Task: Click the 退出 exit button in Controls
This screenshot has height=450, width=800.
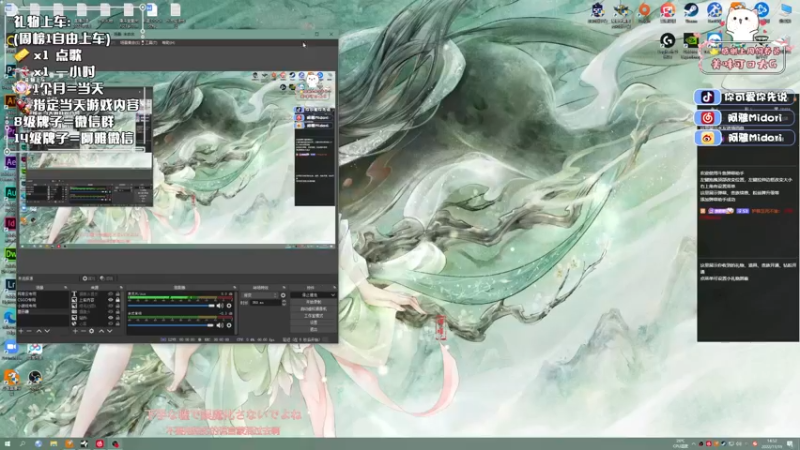Action: click(313, 329)
